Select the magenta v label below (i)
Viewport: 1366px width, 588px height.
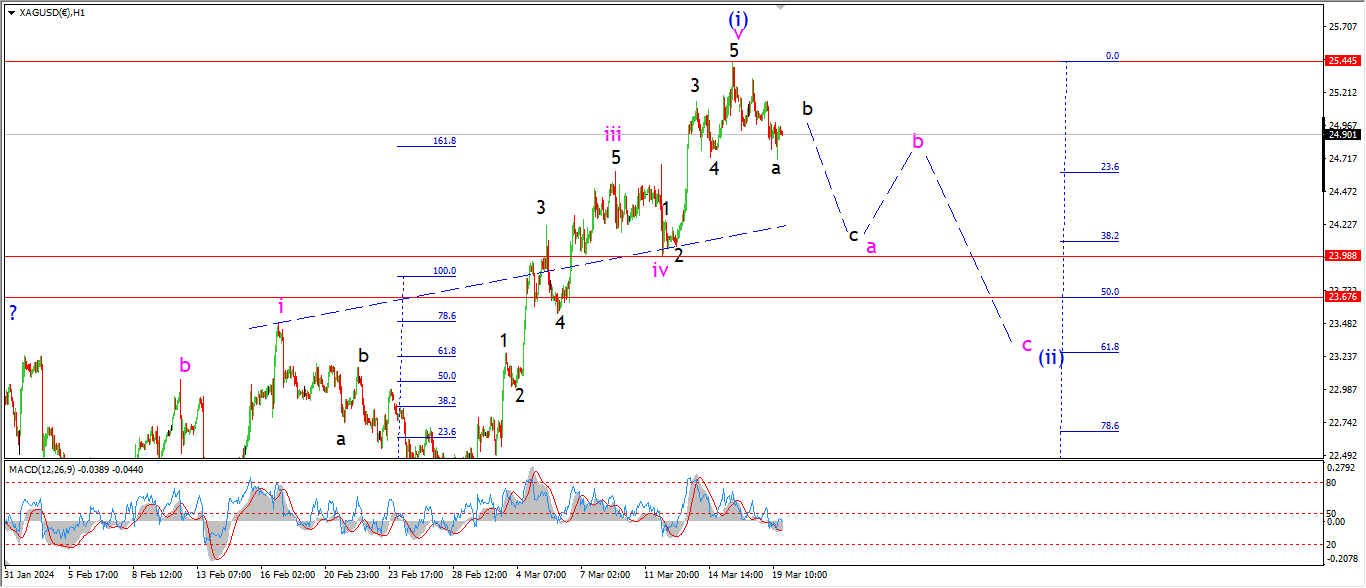[738, 35]
